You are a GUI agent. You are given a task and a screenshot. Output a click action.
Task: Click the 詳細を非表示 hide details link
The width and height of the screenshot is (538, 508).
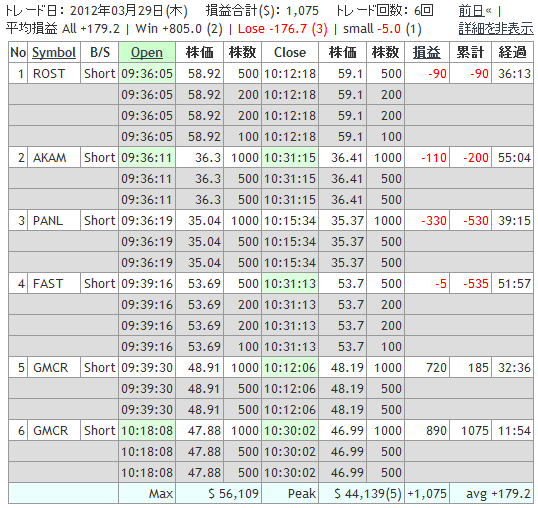click(x=496, y=28)
